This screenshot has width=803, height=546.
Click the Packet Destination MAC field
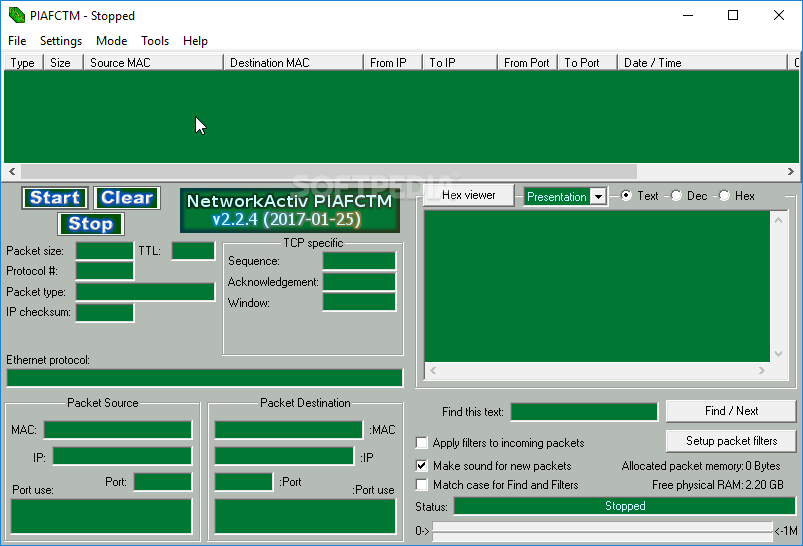(288, 430)
